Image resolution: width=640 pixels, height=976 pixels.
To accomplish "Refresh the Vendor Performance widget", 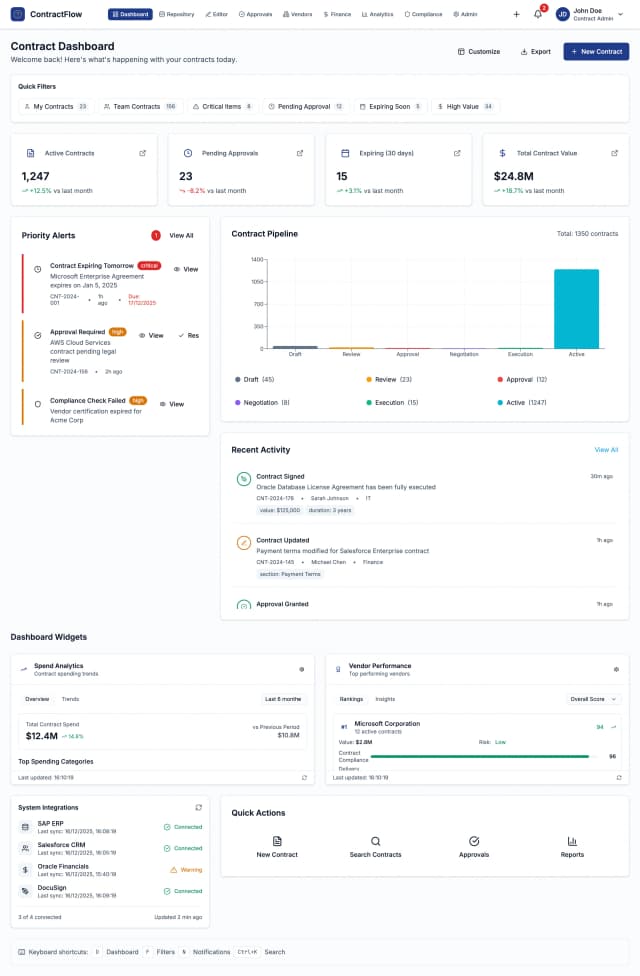I will [x=619, y=777].
